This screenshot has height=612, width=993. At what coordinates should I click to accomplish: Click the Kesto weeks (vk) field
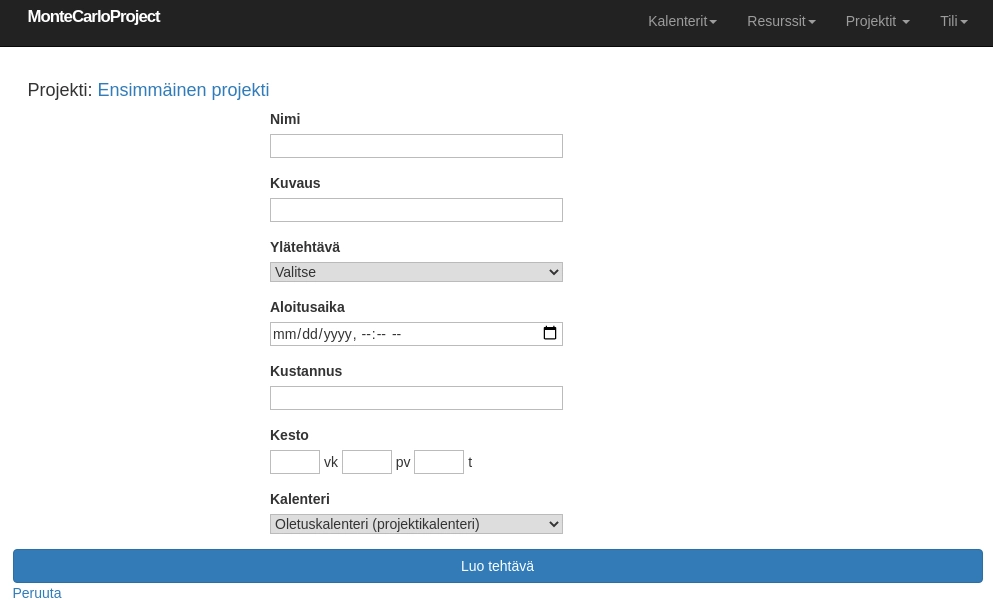coord(294,462)
